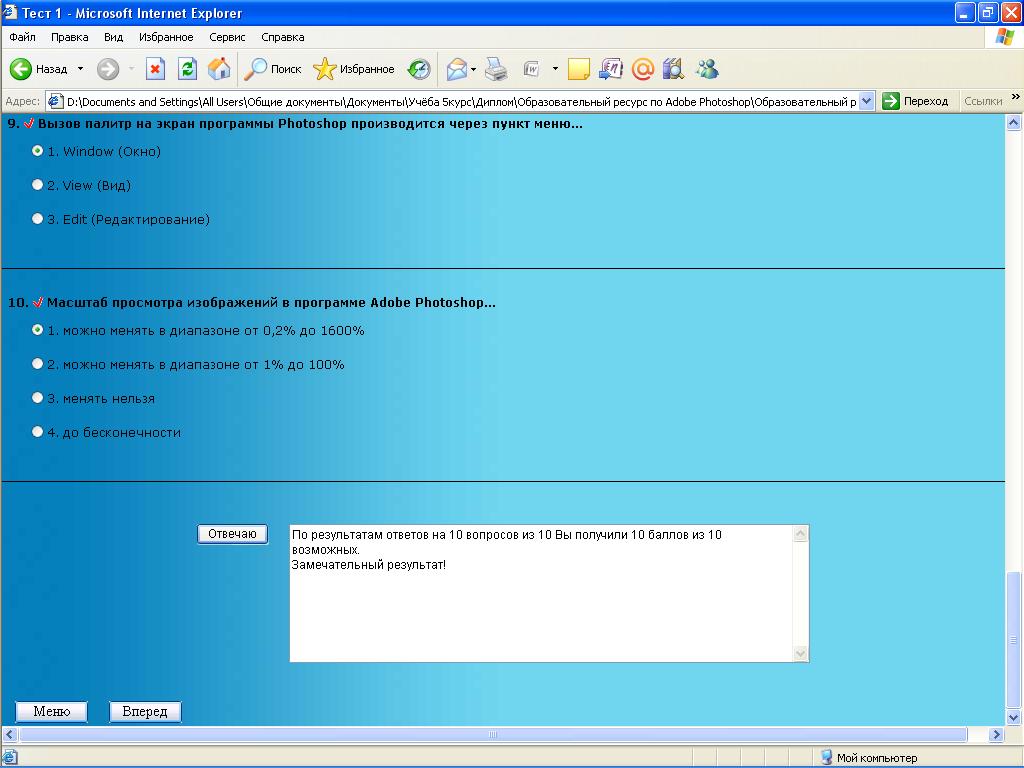This screenshot has width=1024, height=768.
Task: Click the Вперед button
Action: pos(145,711)
